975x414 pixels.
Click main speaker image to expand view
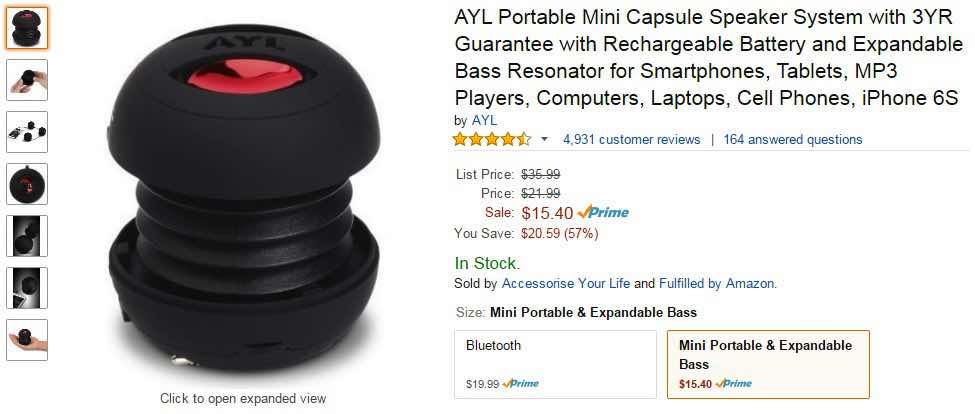[x=243, y=198]
